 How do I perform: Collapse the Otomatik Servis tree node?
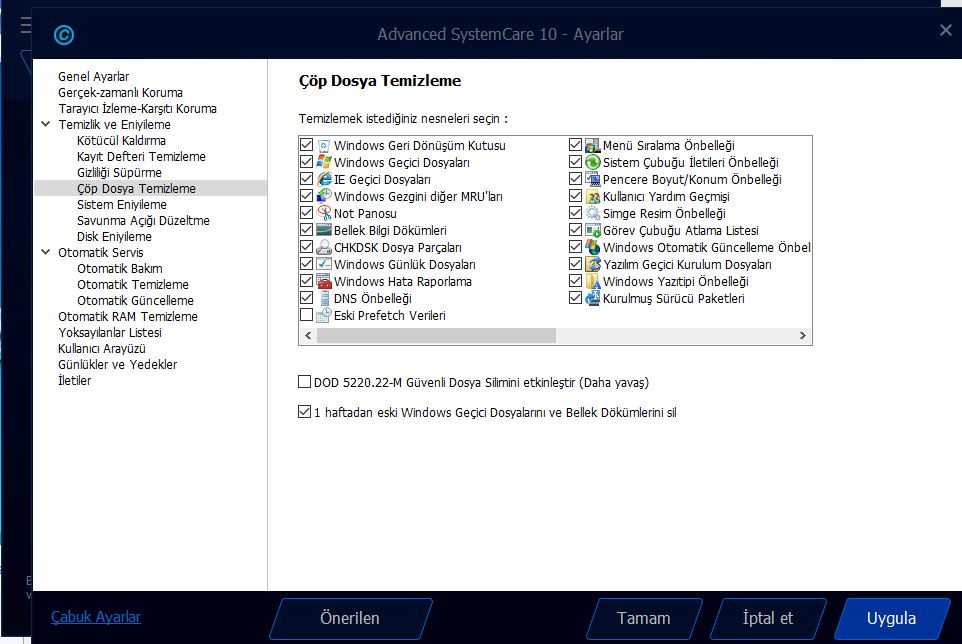tap(45, 252)
